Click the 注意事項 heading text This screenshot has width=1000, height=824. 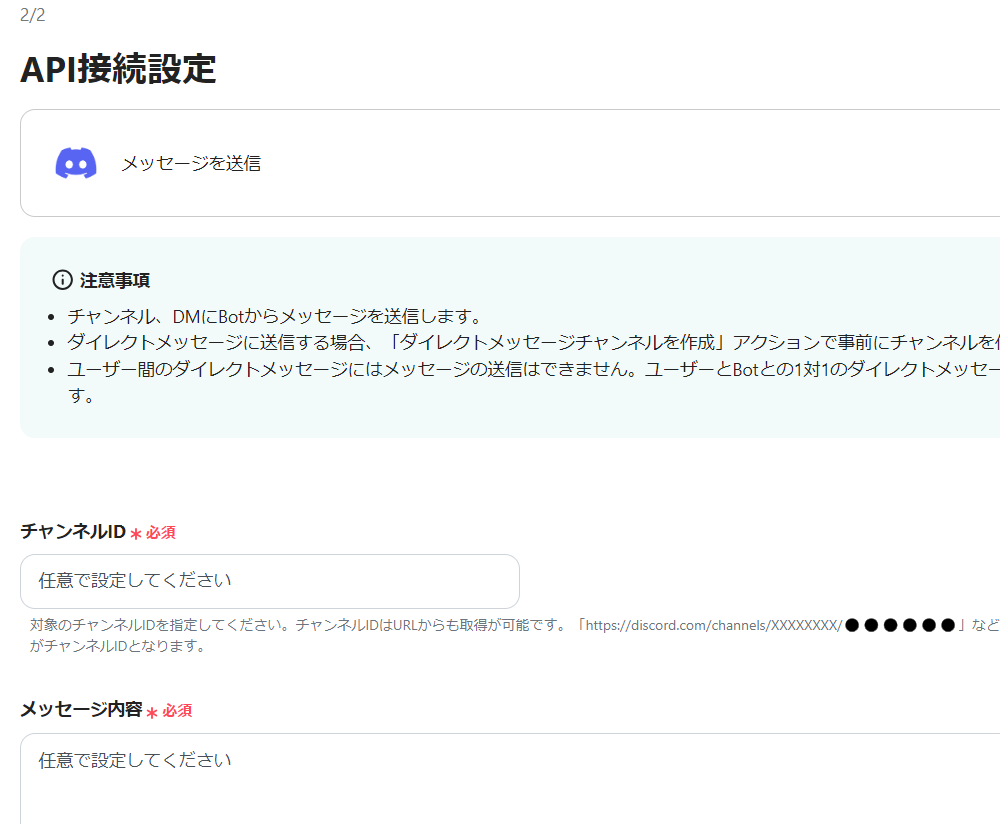pos(115,281)
